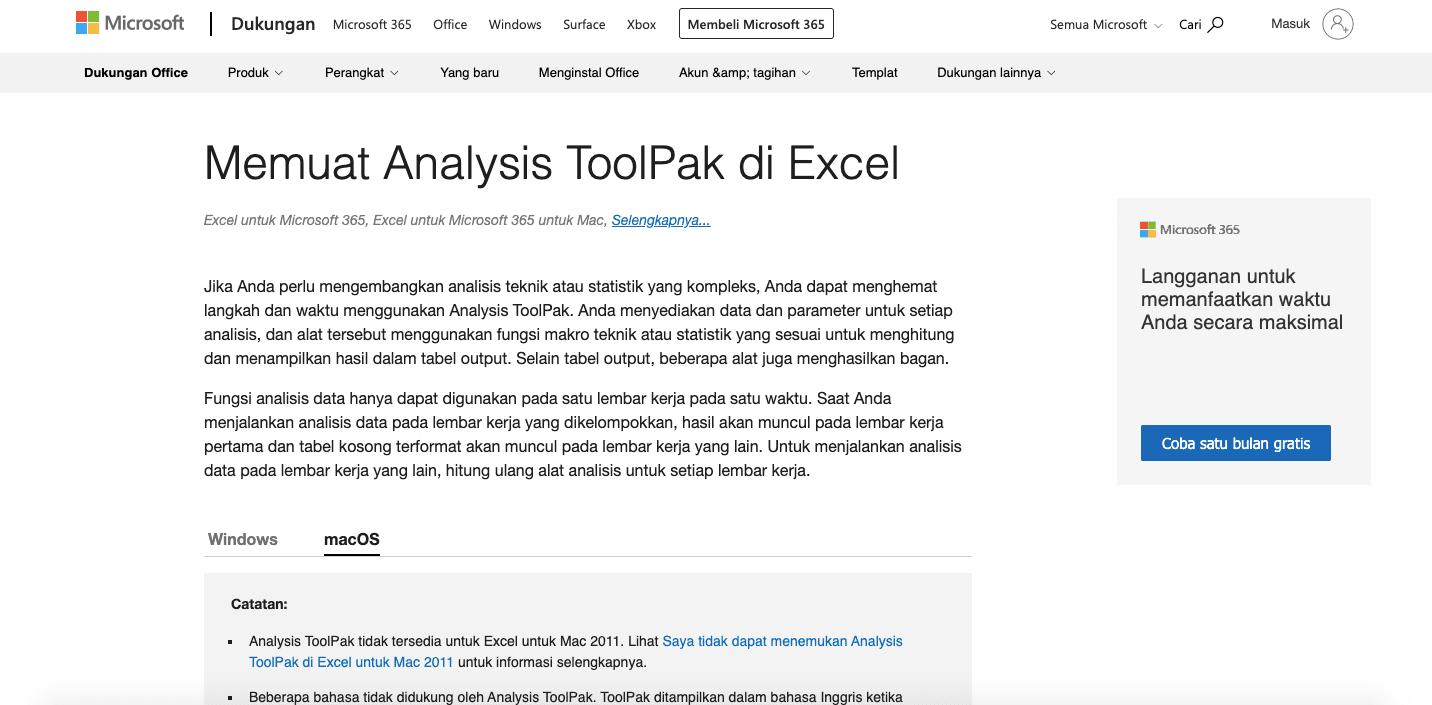Expand Dukungan lainnya dropdown

coord(996,72)
